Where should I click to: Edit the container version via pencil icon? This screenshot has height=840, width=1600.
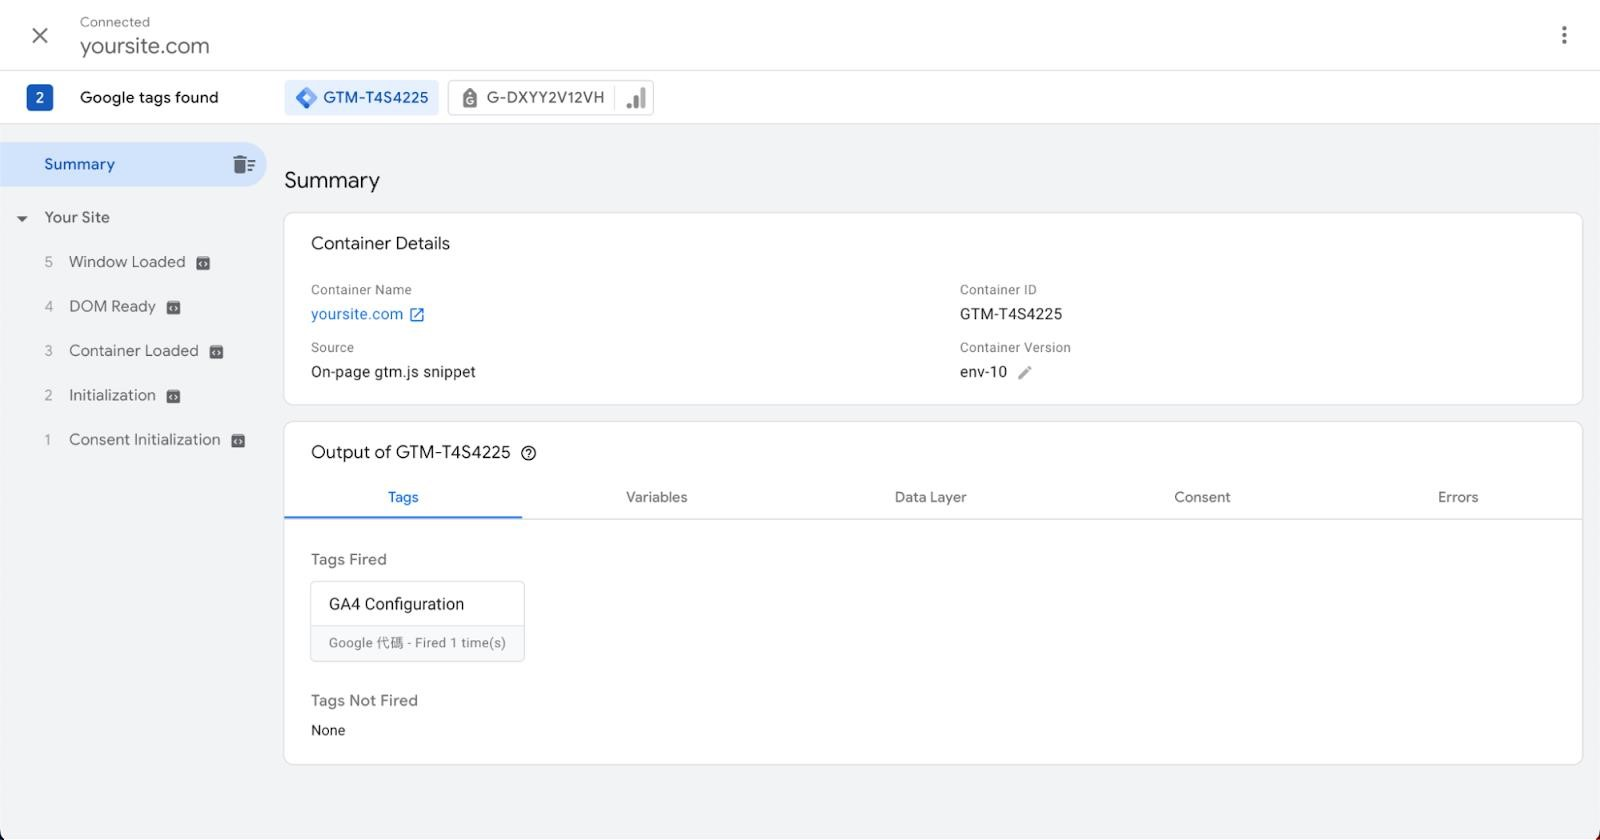click(1025, 372)
